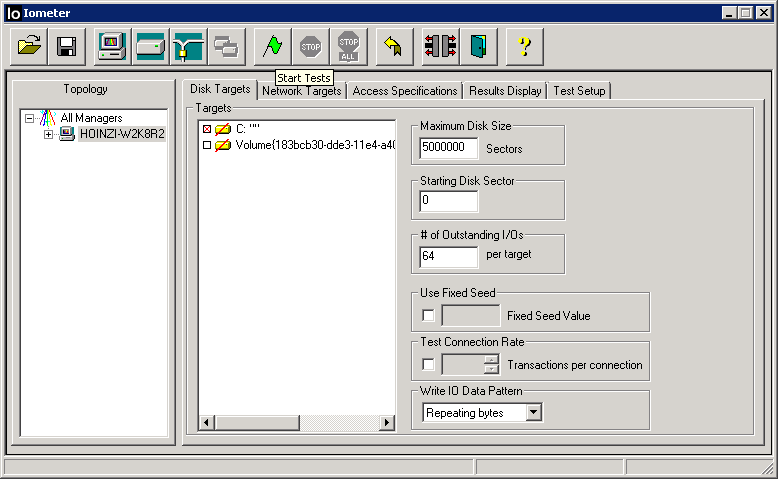Click the Stop All tests icon

pyautogui.click(x=349, y=47)
